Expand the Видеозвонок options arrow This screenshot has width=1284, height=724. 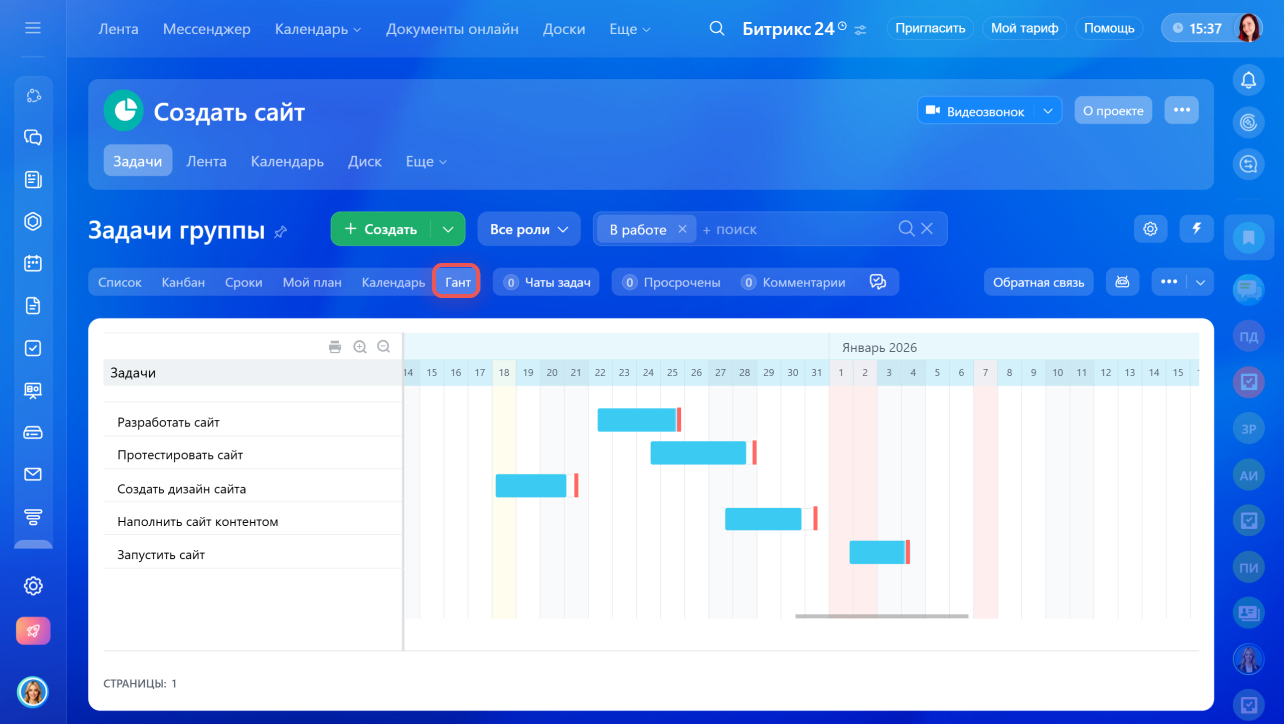tap(1047, 111)
